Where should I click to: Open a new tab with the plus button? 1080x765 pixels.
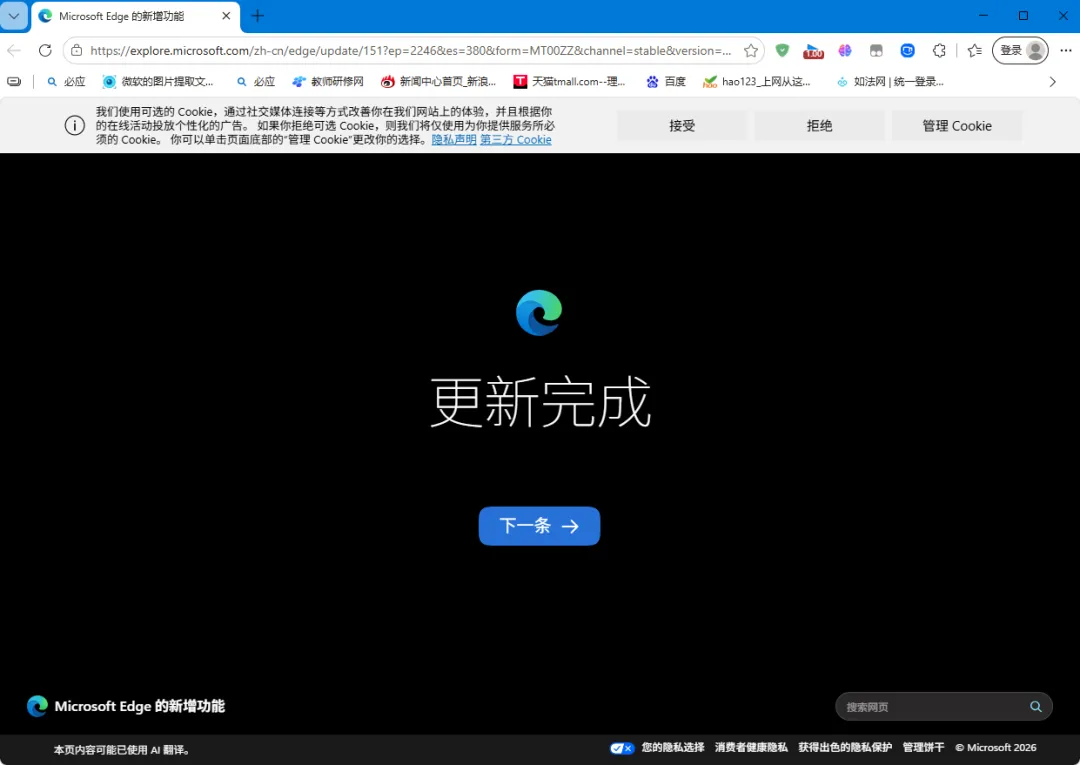click(x=258, y=16)
